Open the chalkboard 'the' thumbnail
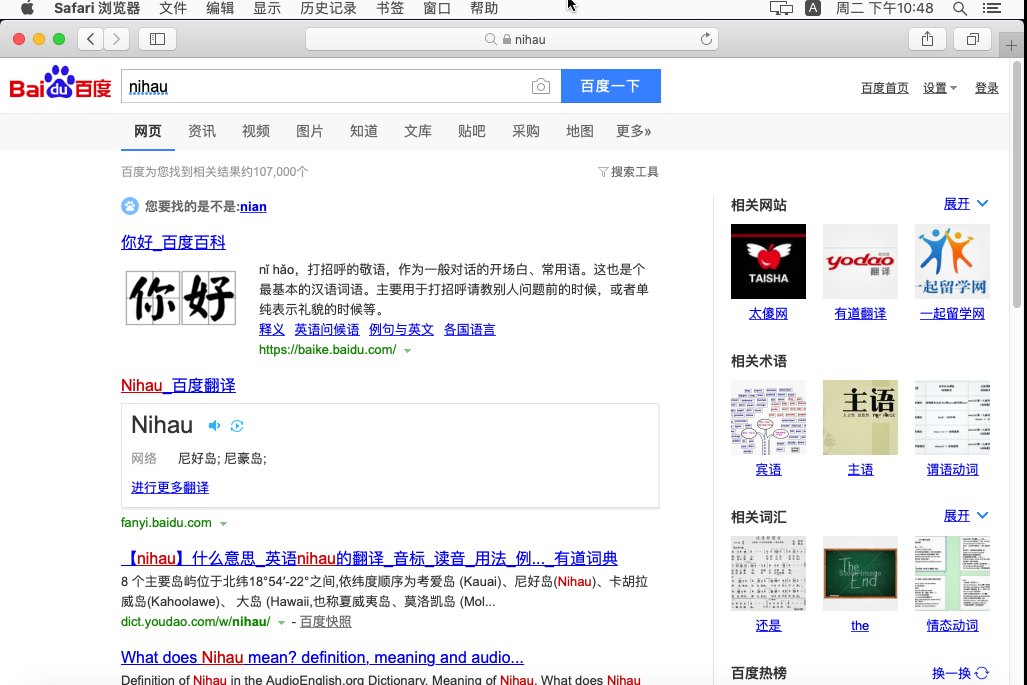 pos(860,573)
